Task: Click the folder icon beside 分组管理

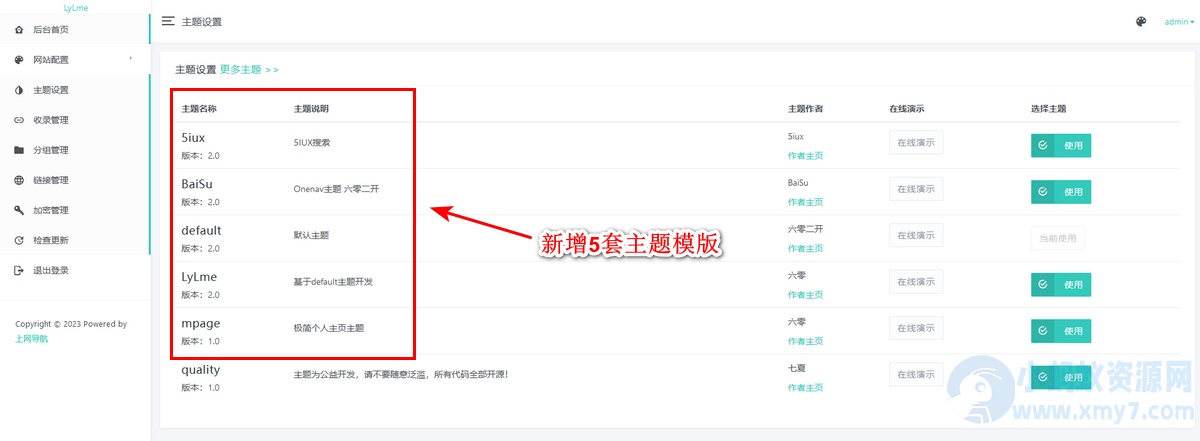Action: click(20, 150)
